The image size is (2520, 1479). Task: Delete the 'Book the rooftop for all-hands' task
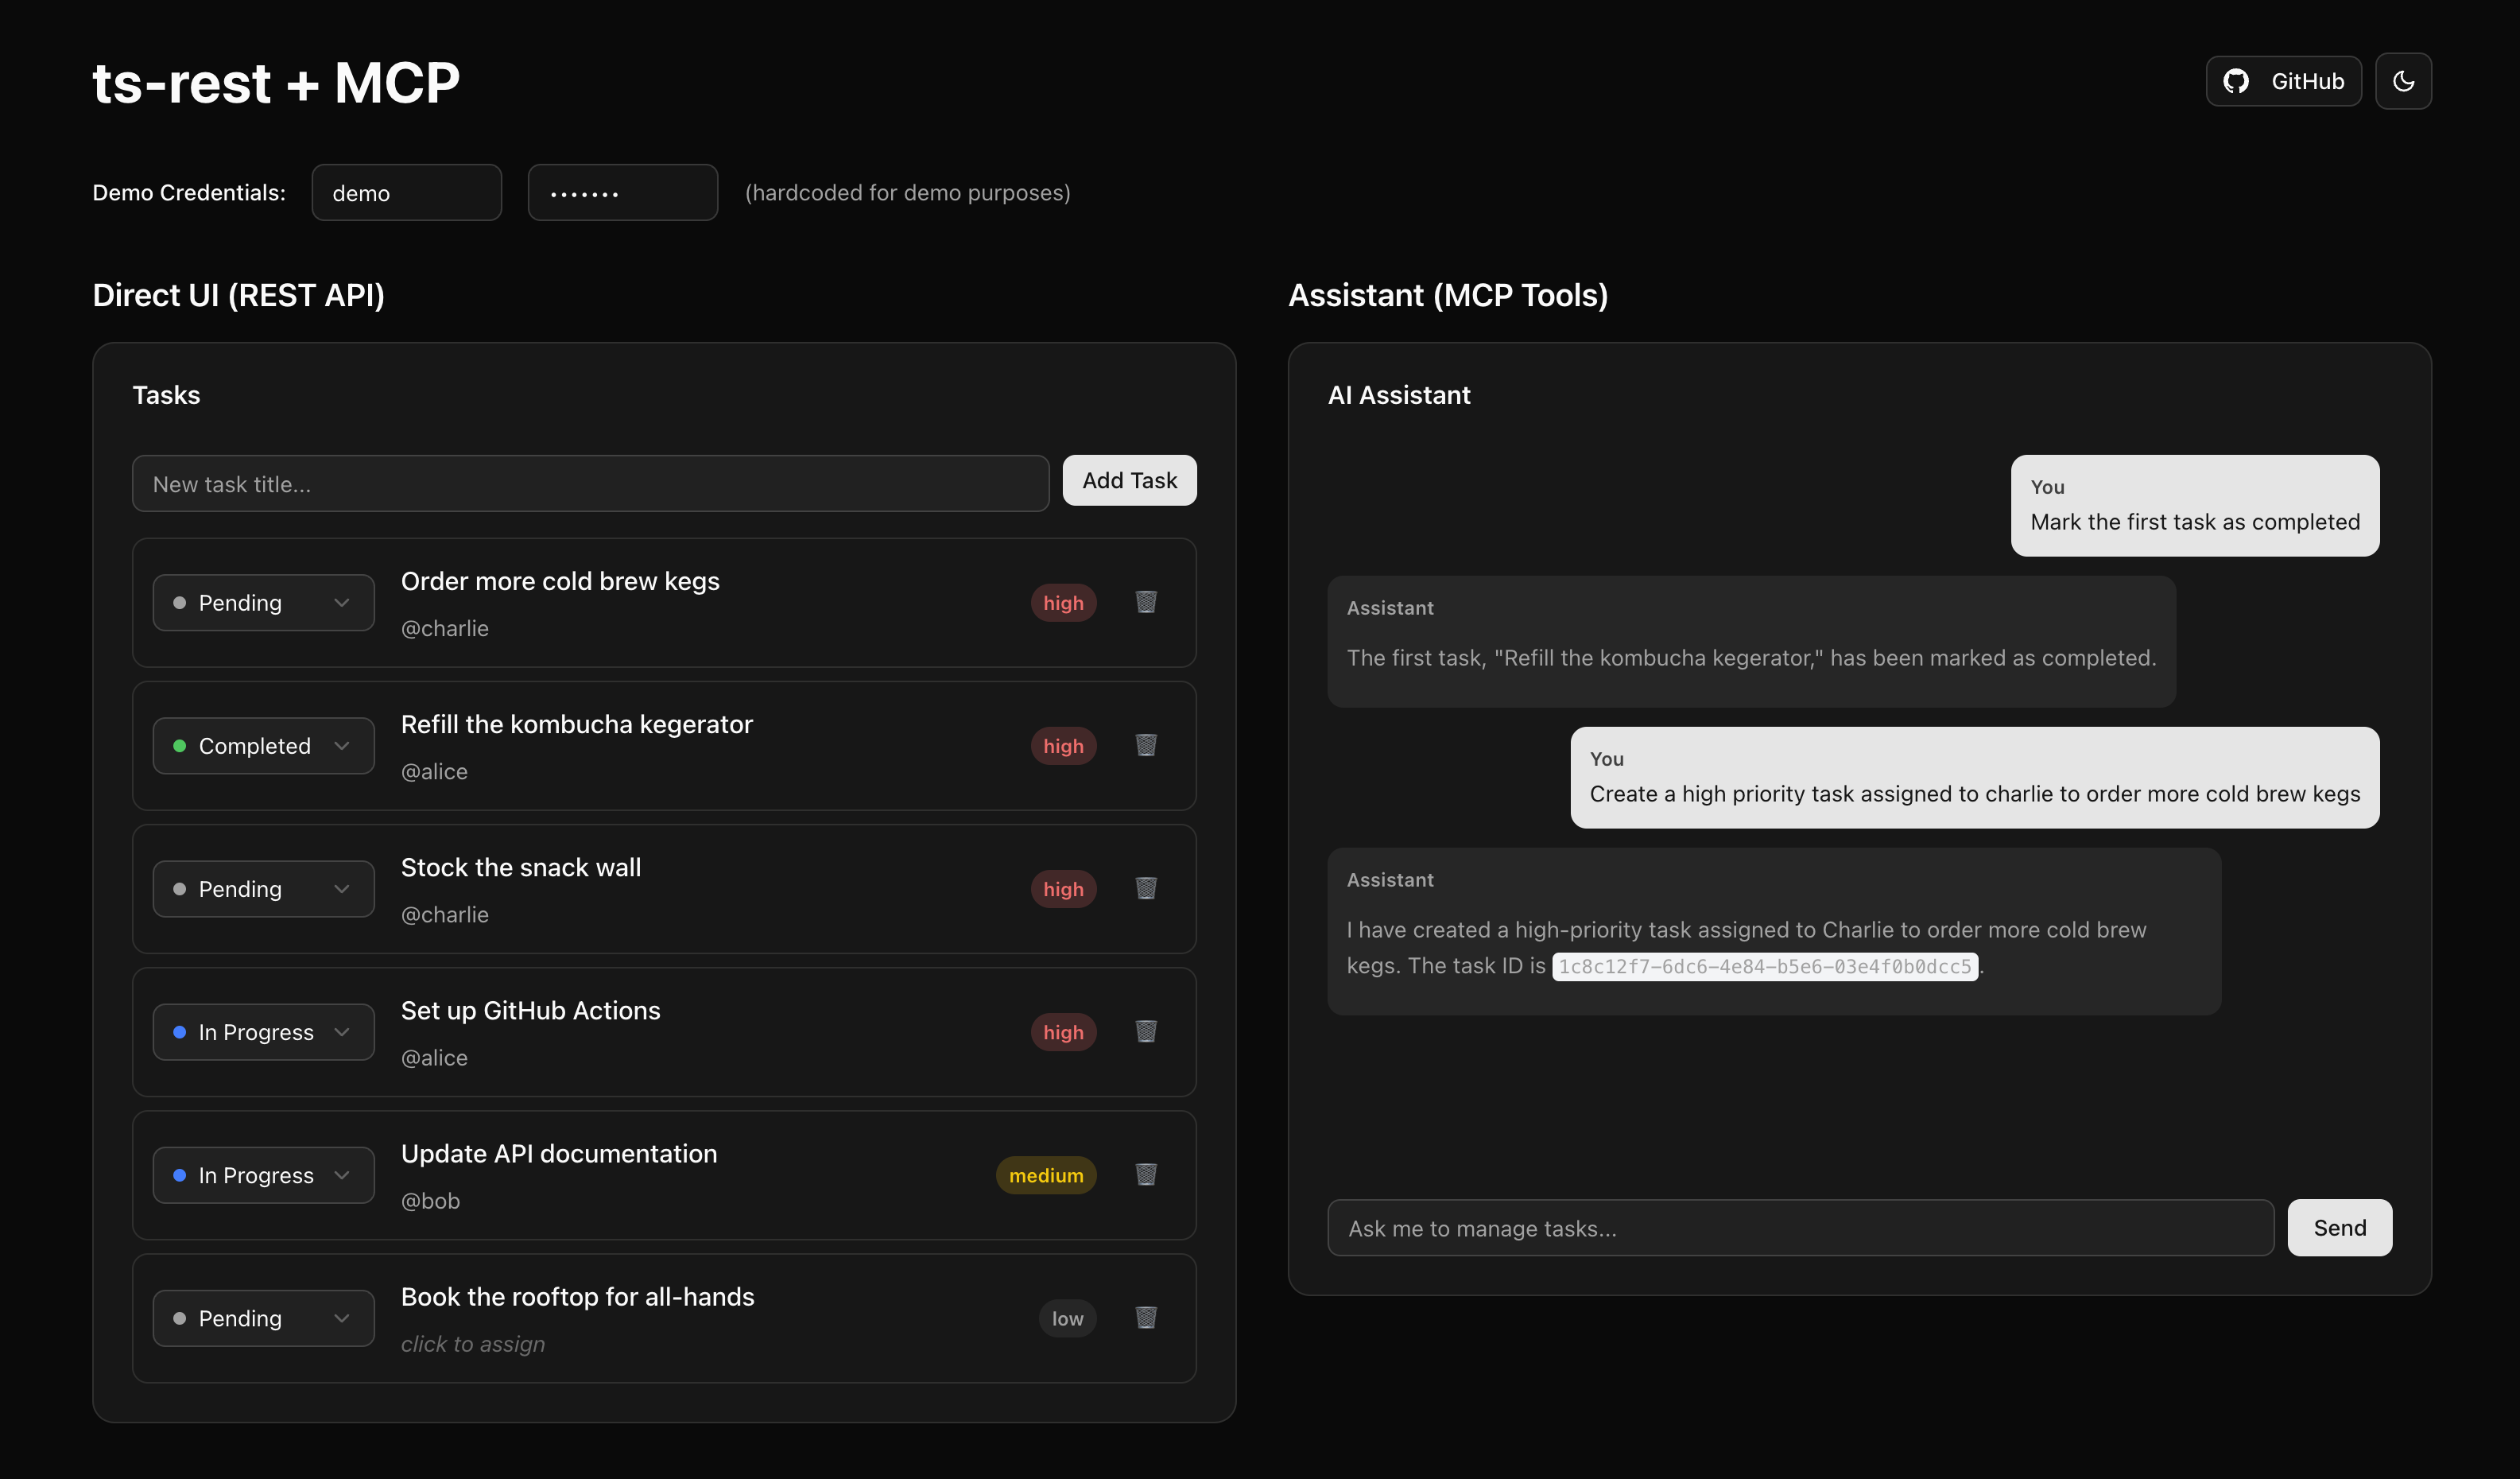point(1146,1317)
